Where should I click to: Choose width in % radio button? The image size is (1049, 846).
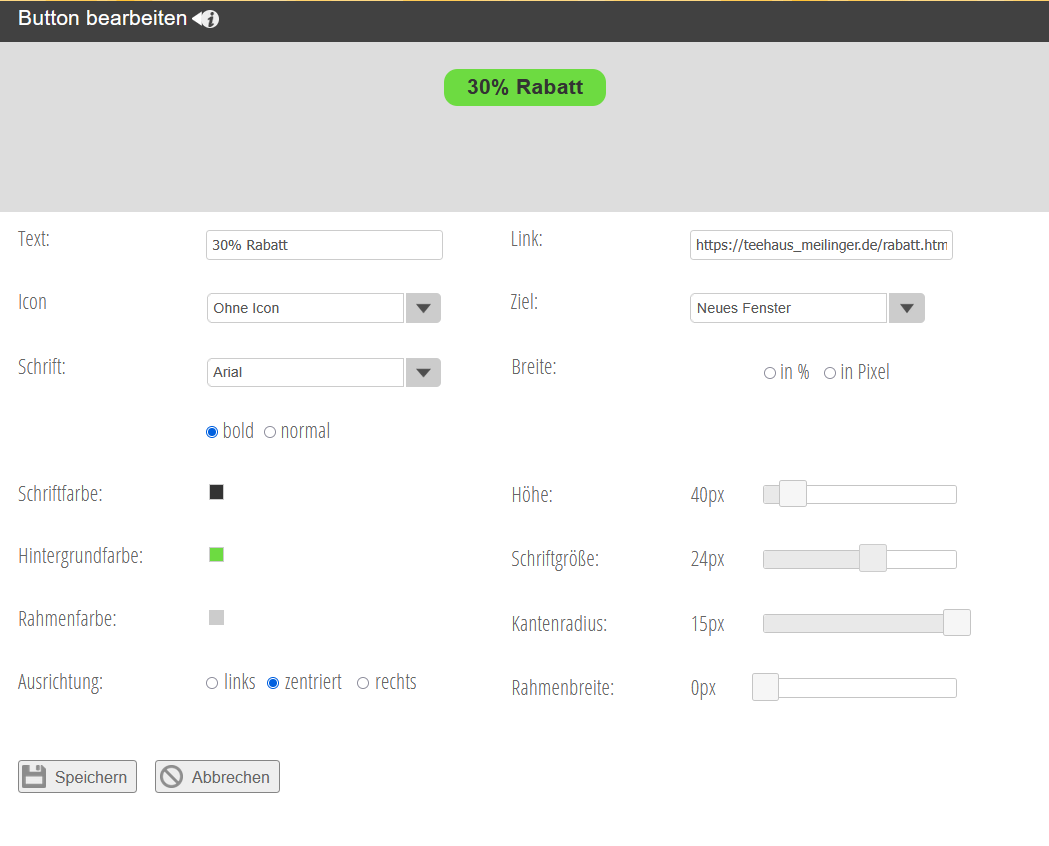(770, 373)
